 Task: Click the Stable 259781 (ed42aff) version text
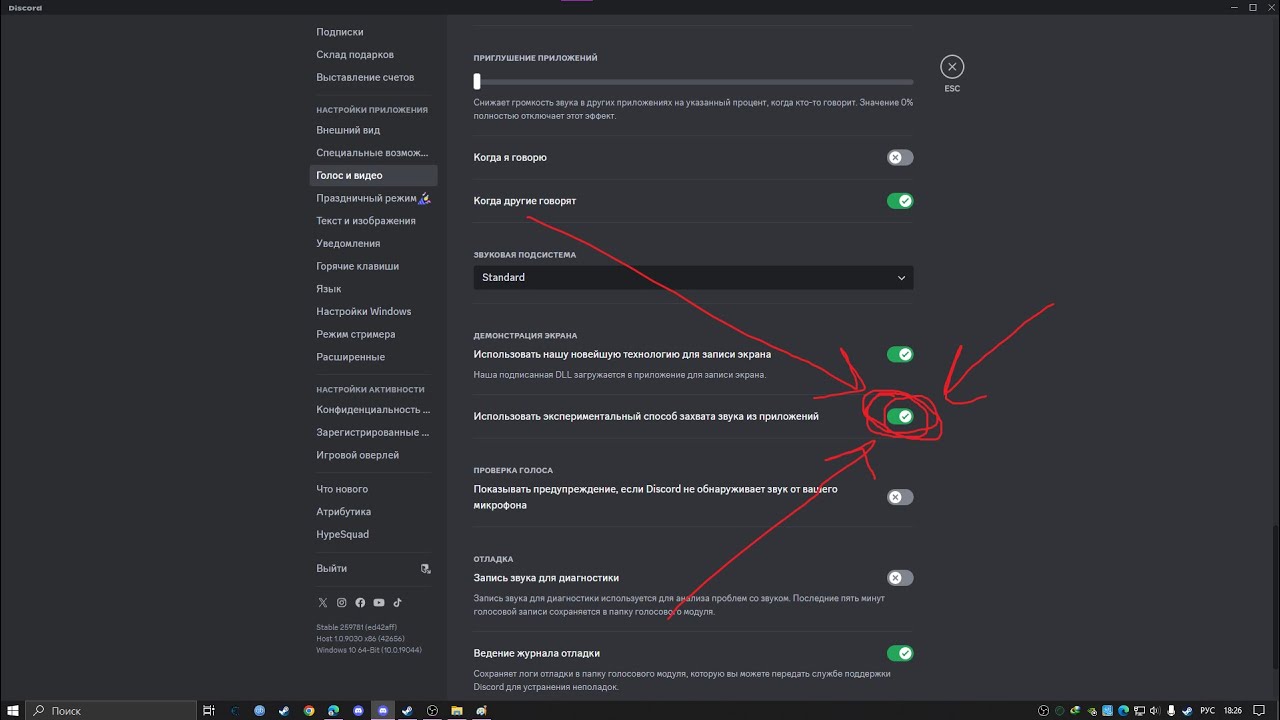(x=356, y=627)
